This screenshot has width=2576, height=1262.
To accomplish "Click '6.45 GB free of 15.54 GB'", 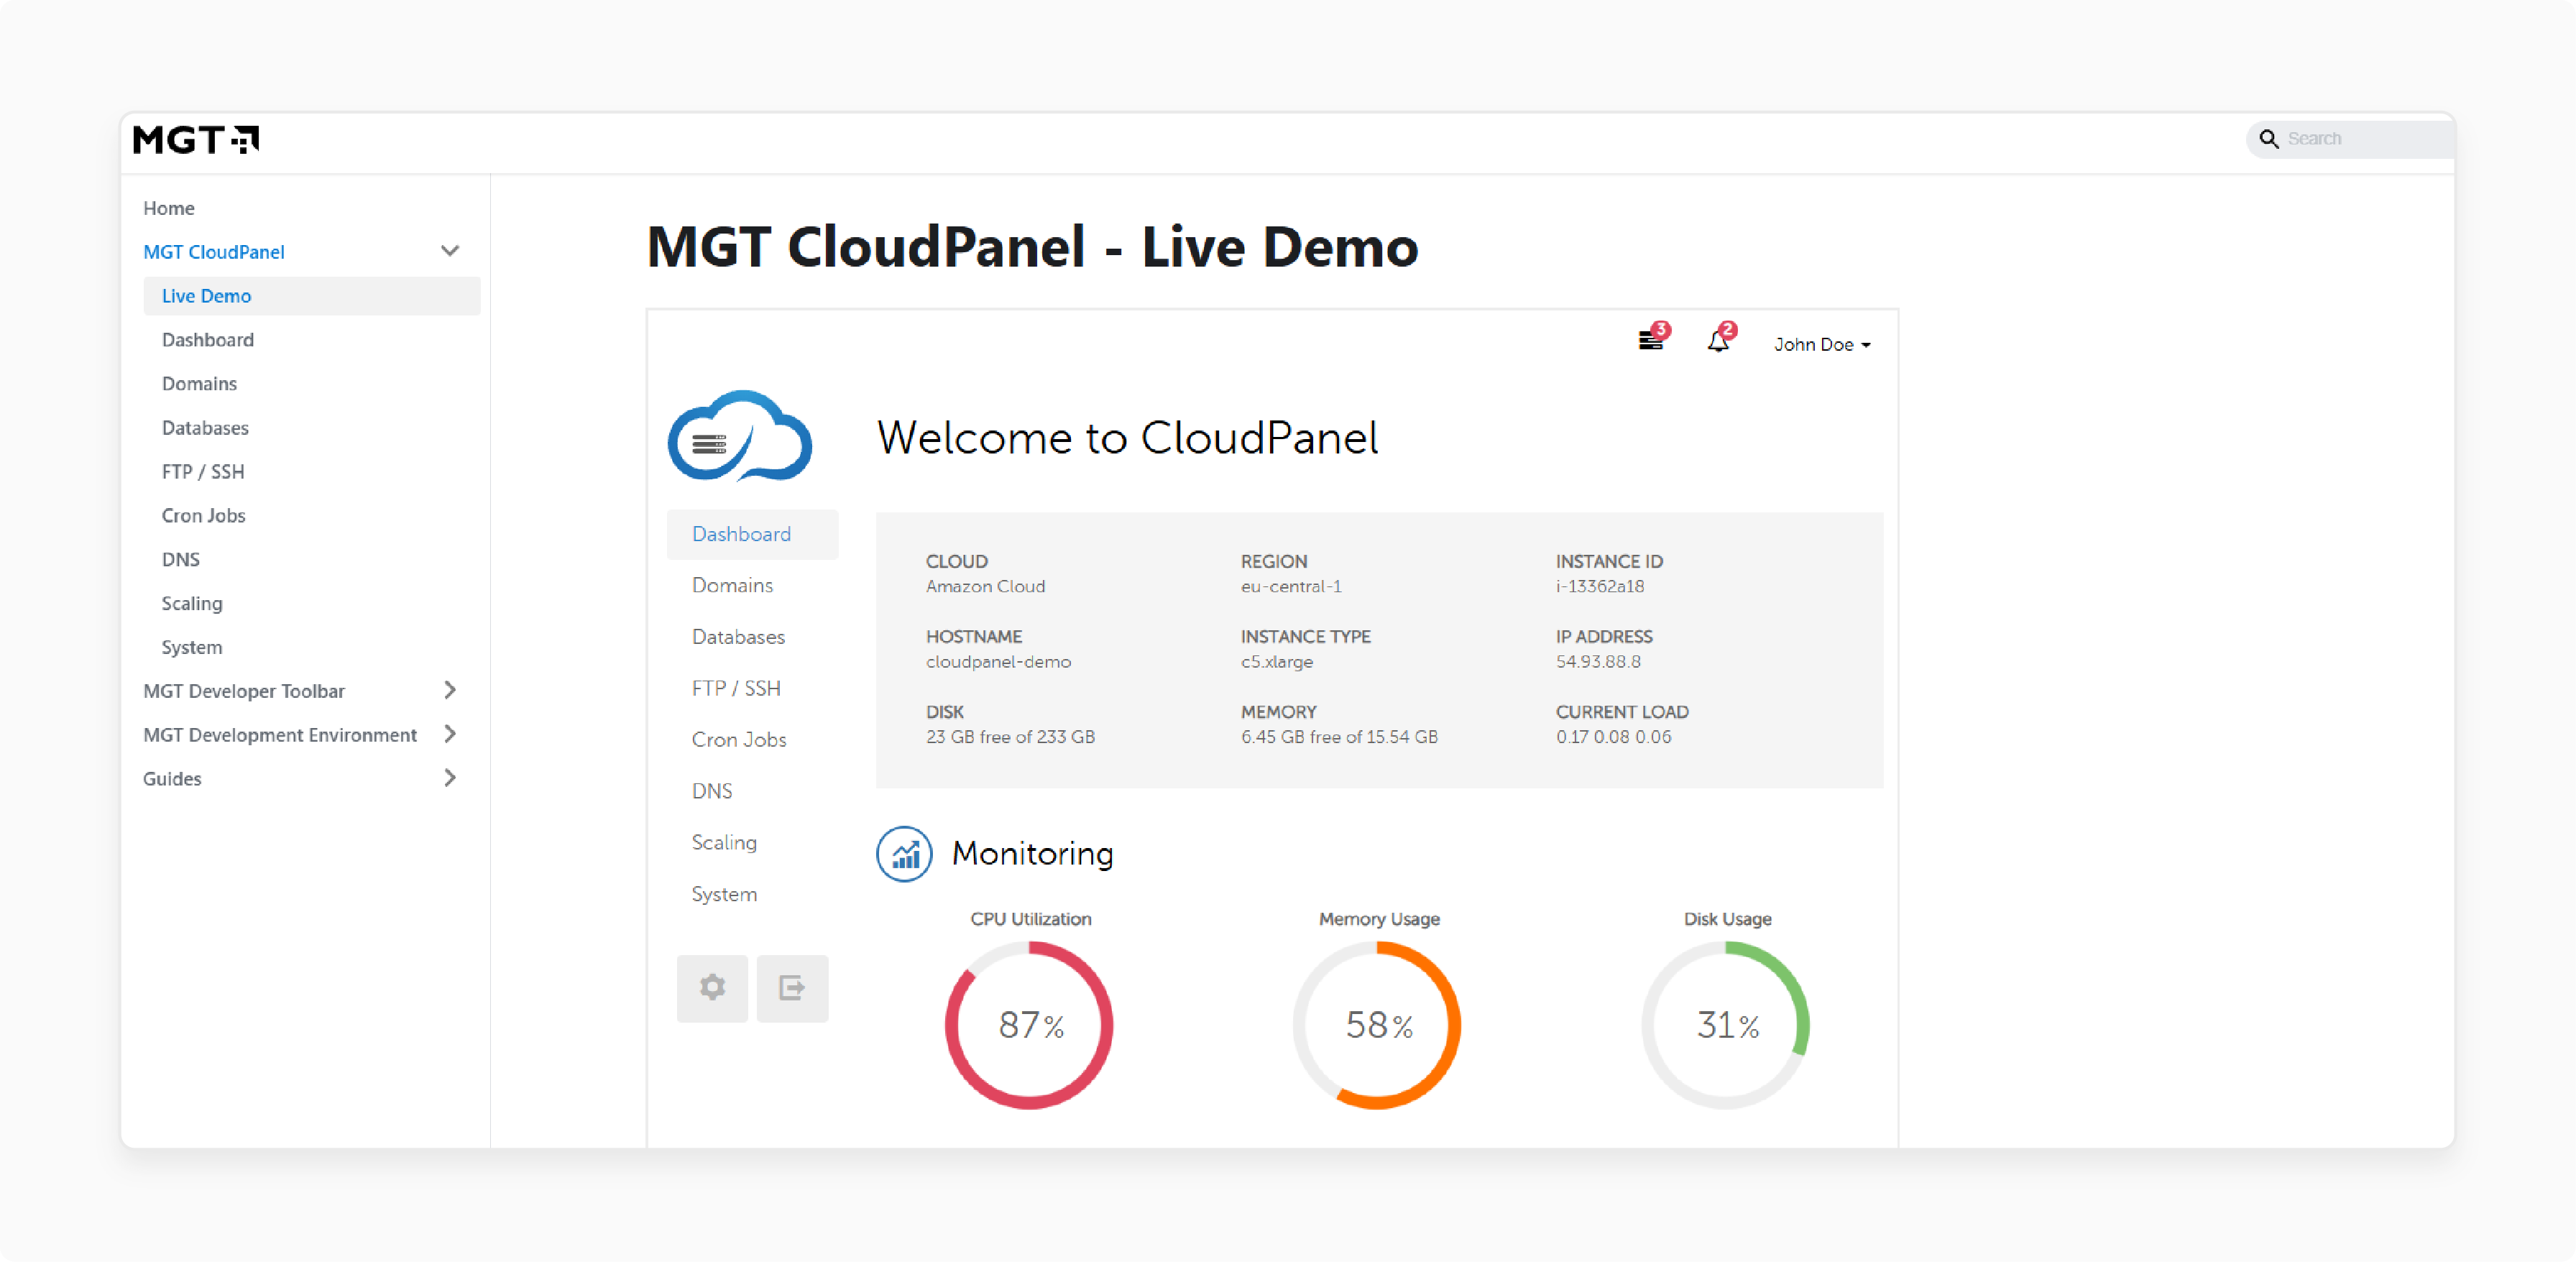I will coord(1339,737).
